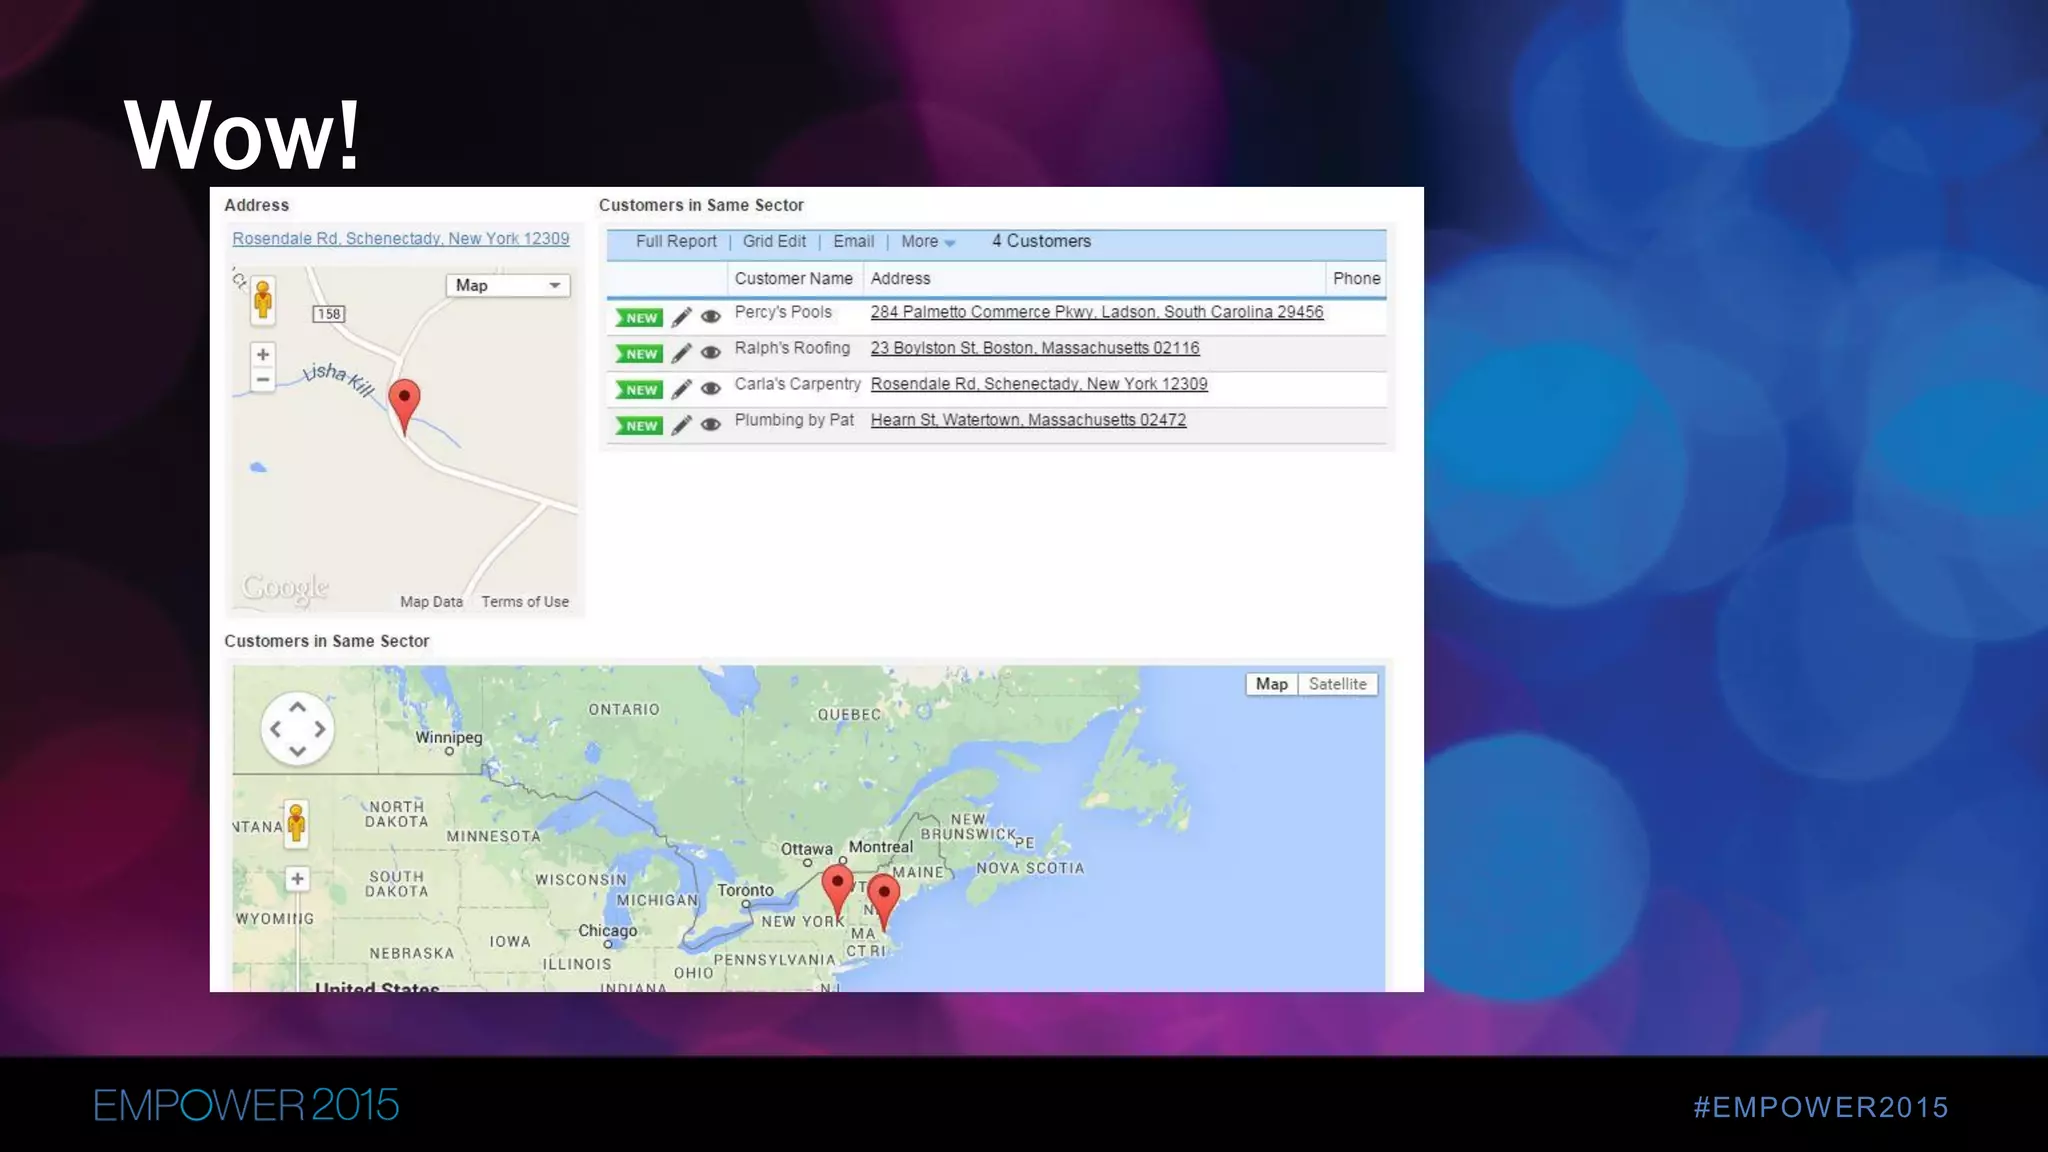Click the zoom-in plus on the large sector map
This screenshot has height=1152, width=2048.
point(297,879)
